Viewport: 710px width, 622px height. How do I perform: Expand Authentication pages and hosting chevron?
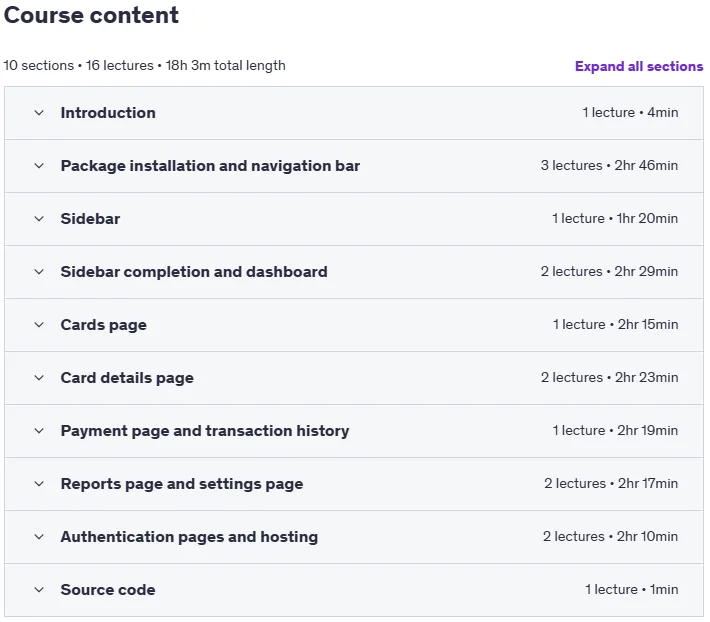coord(39,536)
